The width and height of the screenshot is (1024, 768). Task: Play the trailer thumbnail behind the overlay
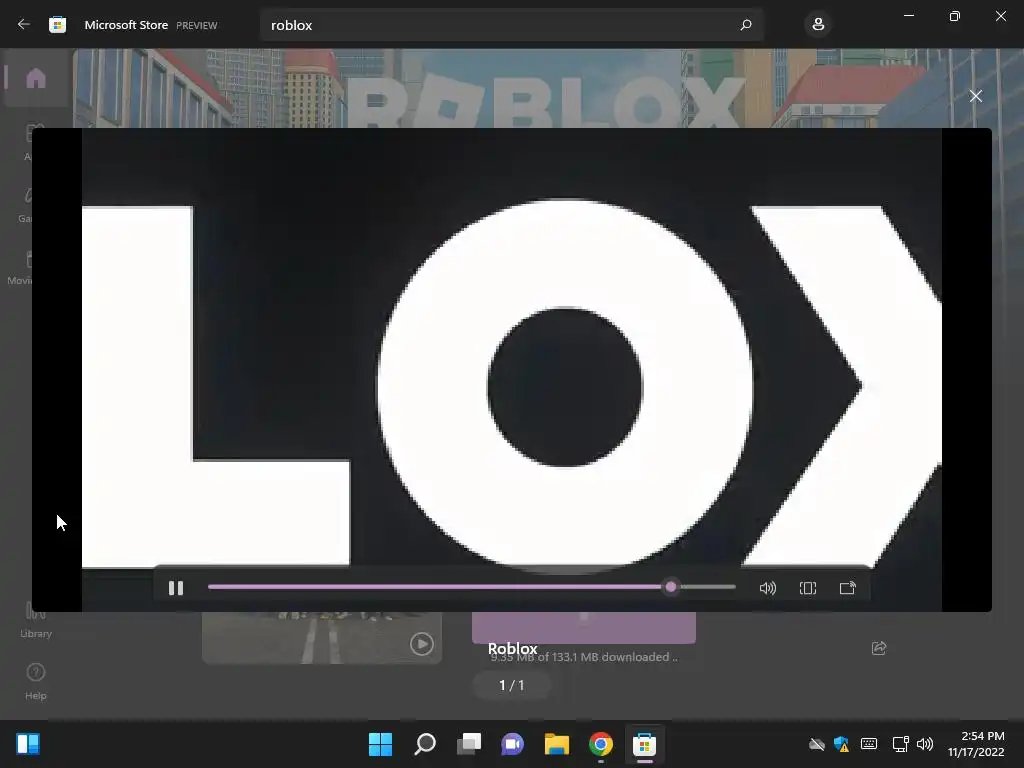pyautogui.click(x=422, y=644)
